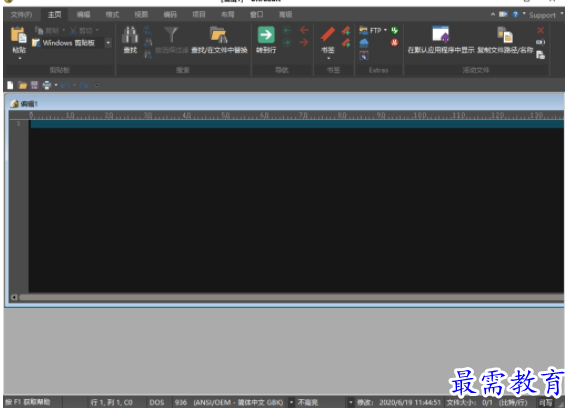This screenshot has width=573, height=414.
Task: Switch to the 项目 Project ribbon tab
Action: pyautogui.click(x=199, y=15)
